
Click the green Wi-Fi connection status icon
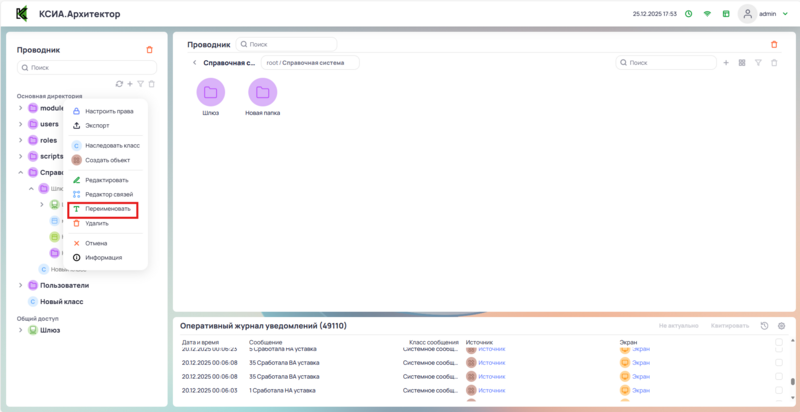[706, 14]
